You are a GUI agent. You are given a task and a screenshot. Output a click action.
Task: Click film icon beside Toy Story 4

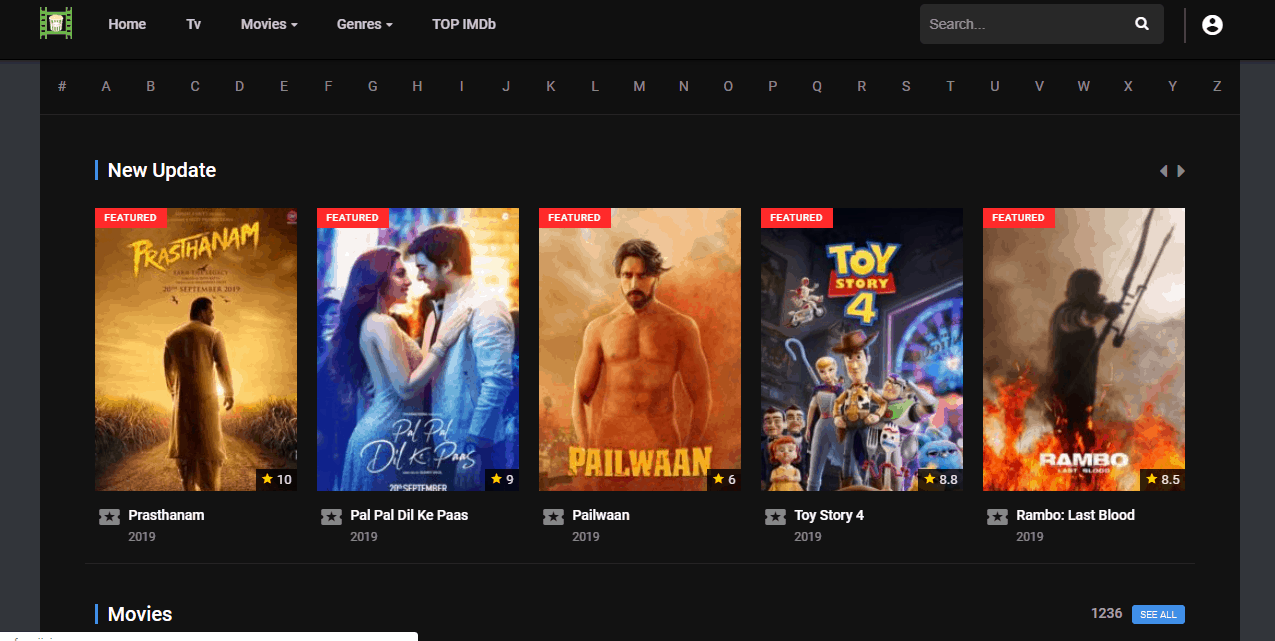pyautogui.click(x=775, y=516)
